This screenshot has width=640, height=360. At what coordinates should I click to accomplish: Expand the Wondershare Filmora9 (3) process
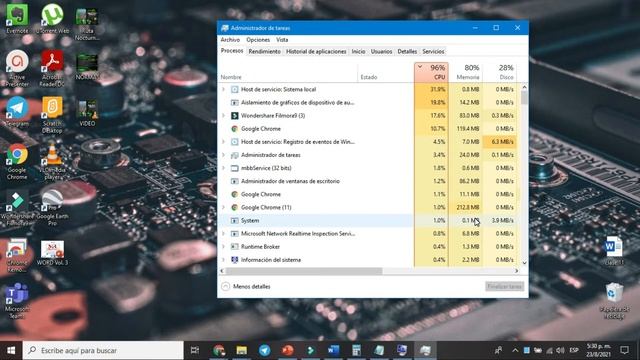(x=223, y=116)
